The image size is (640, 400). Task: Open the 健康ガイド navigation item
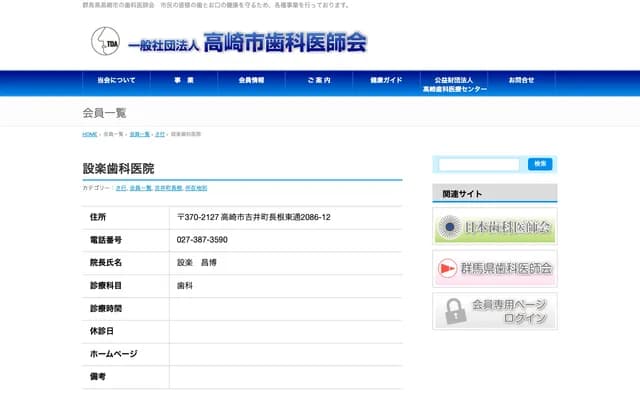point(386,80)
